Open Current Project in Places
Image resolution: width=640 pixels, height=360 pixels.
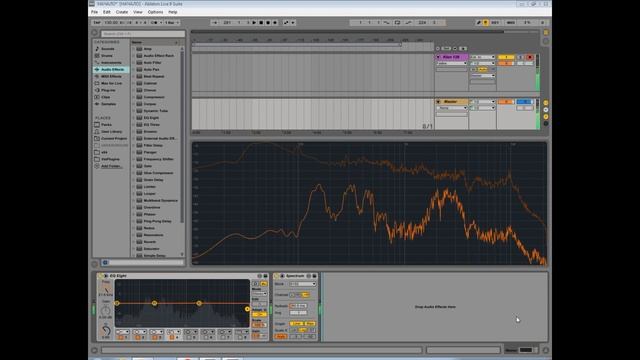(113, 138)
